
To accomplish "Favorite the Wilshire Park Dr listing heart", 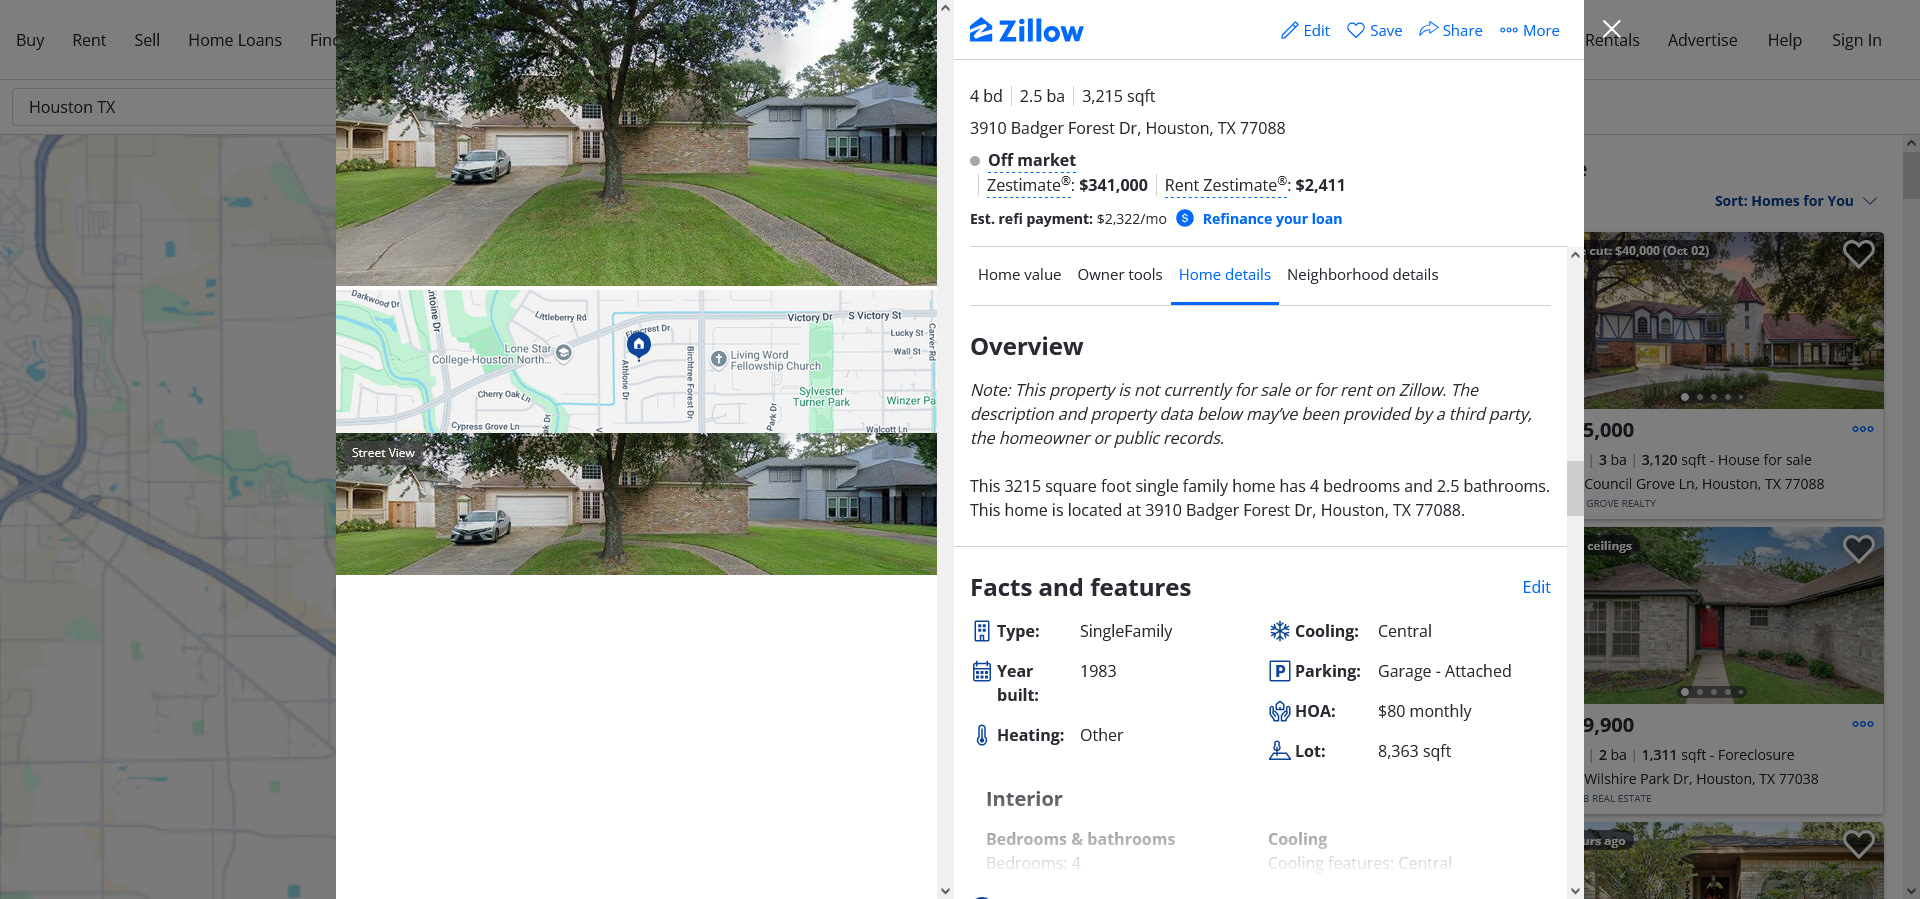I will 1858,549.
